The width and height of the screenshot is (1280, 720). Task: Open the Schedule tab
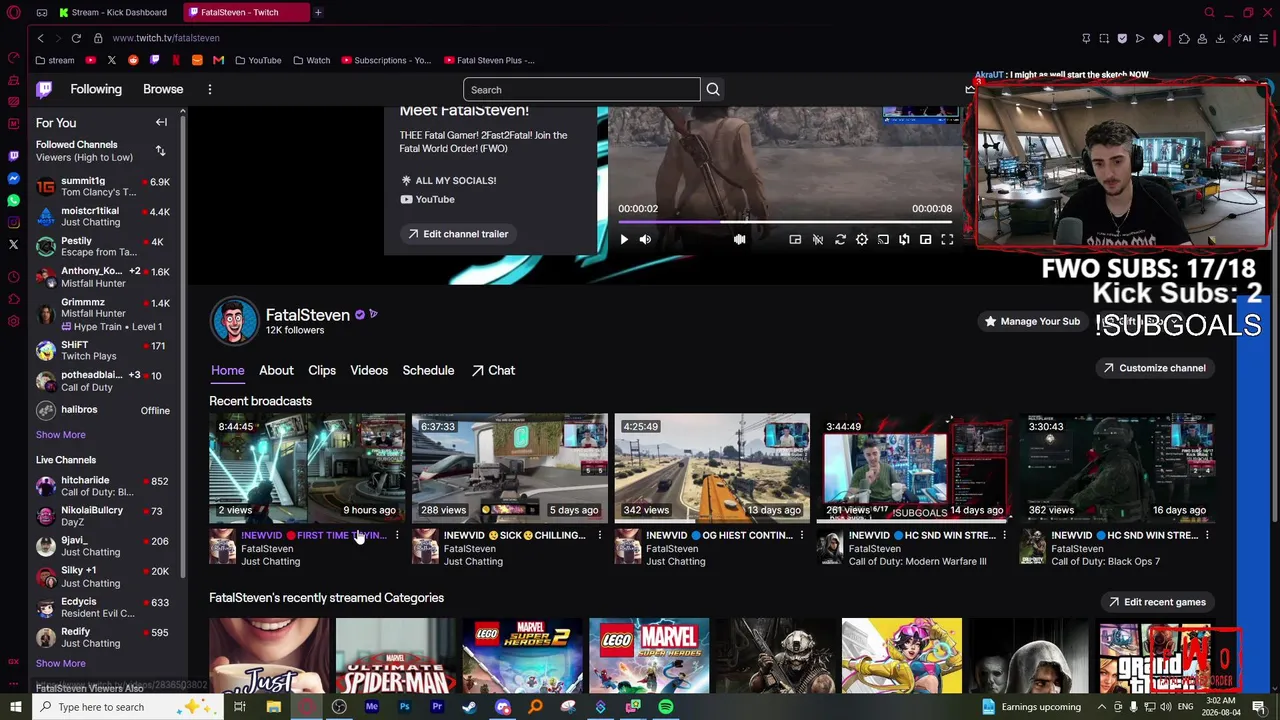(x=428, y=370)
